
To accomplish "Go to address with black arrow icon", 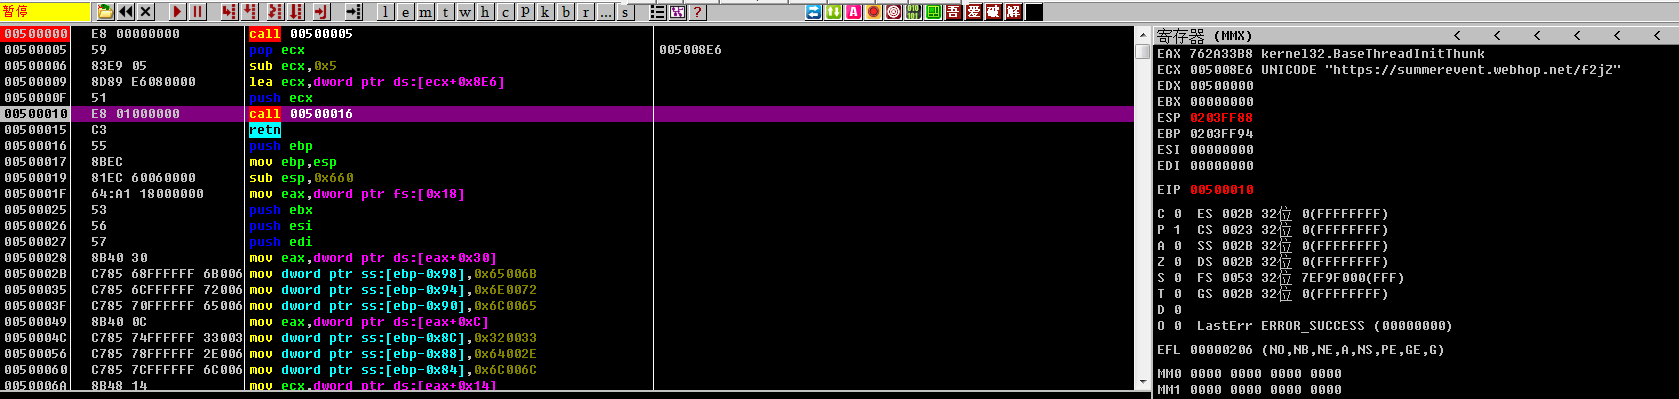I will [x=354, y=12].
